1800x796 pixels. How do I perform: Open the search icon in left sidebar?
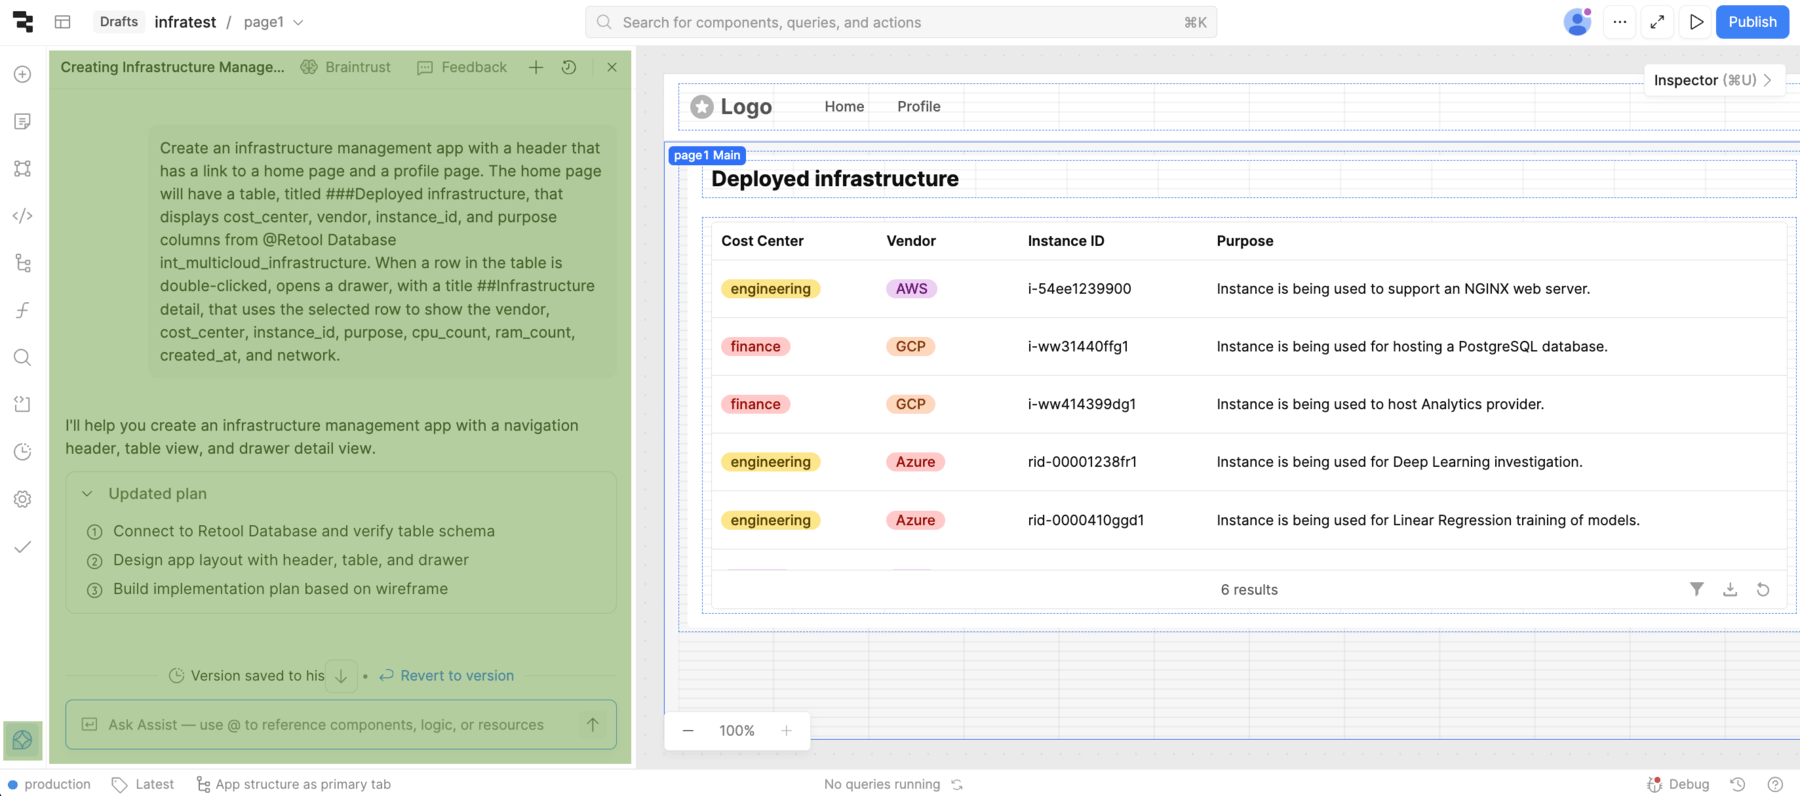point(22,358)
